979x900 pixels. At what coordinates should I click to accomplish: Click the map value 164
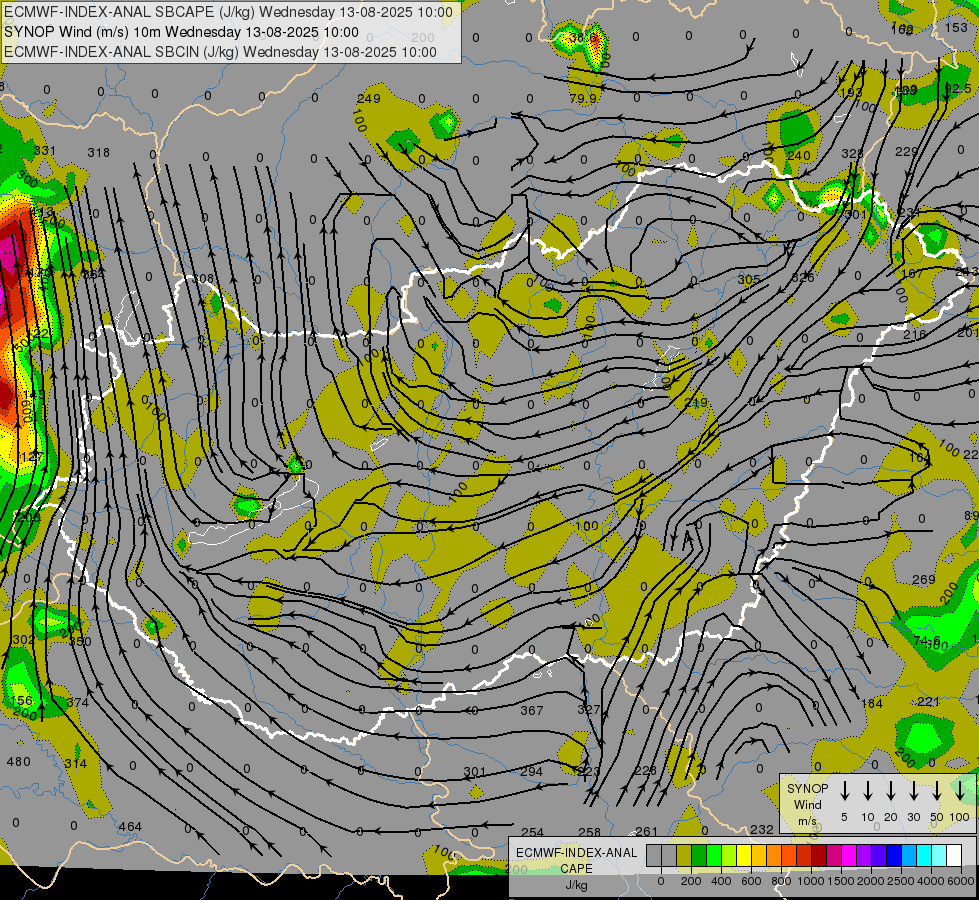click(x=920, y=458)
